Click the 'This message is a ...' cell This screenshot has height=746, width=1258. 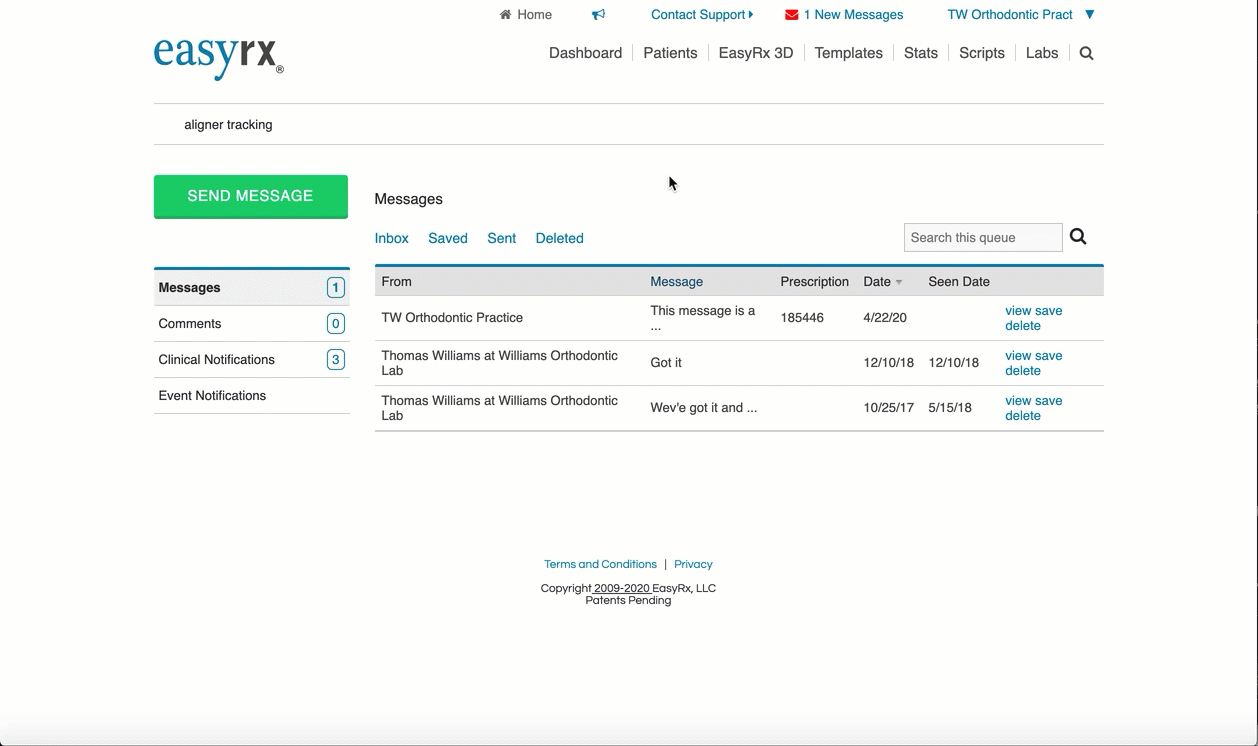click(703, 318)
